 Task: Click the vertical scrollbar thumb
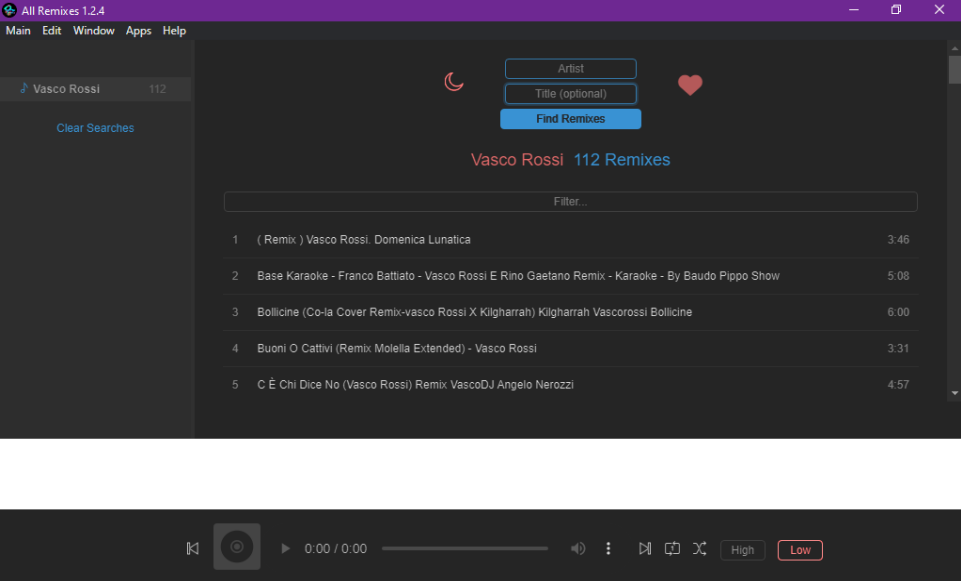954,70
